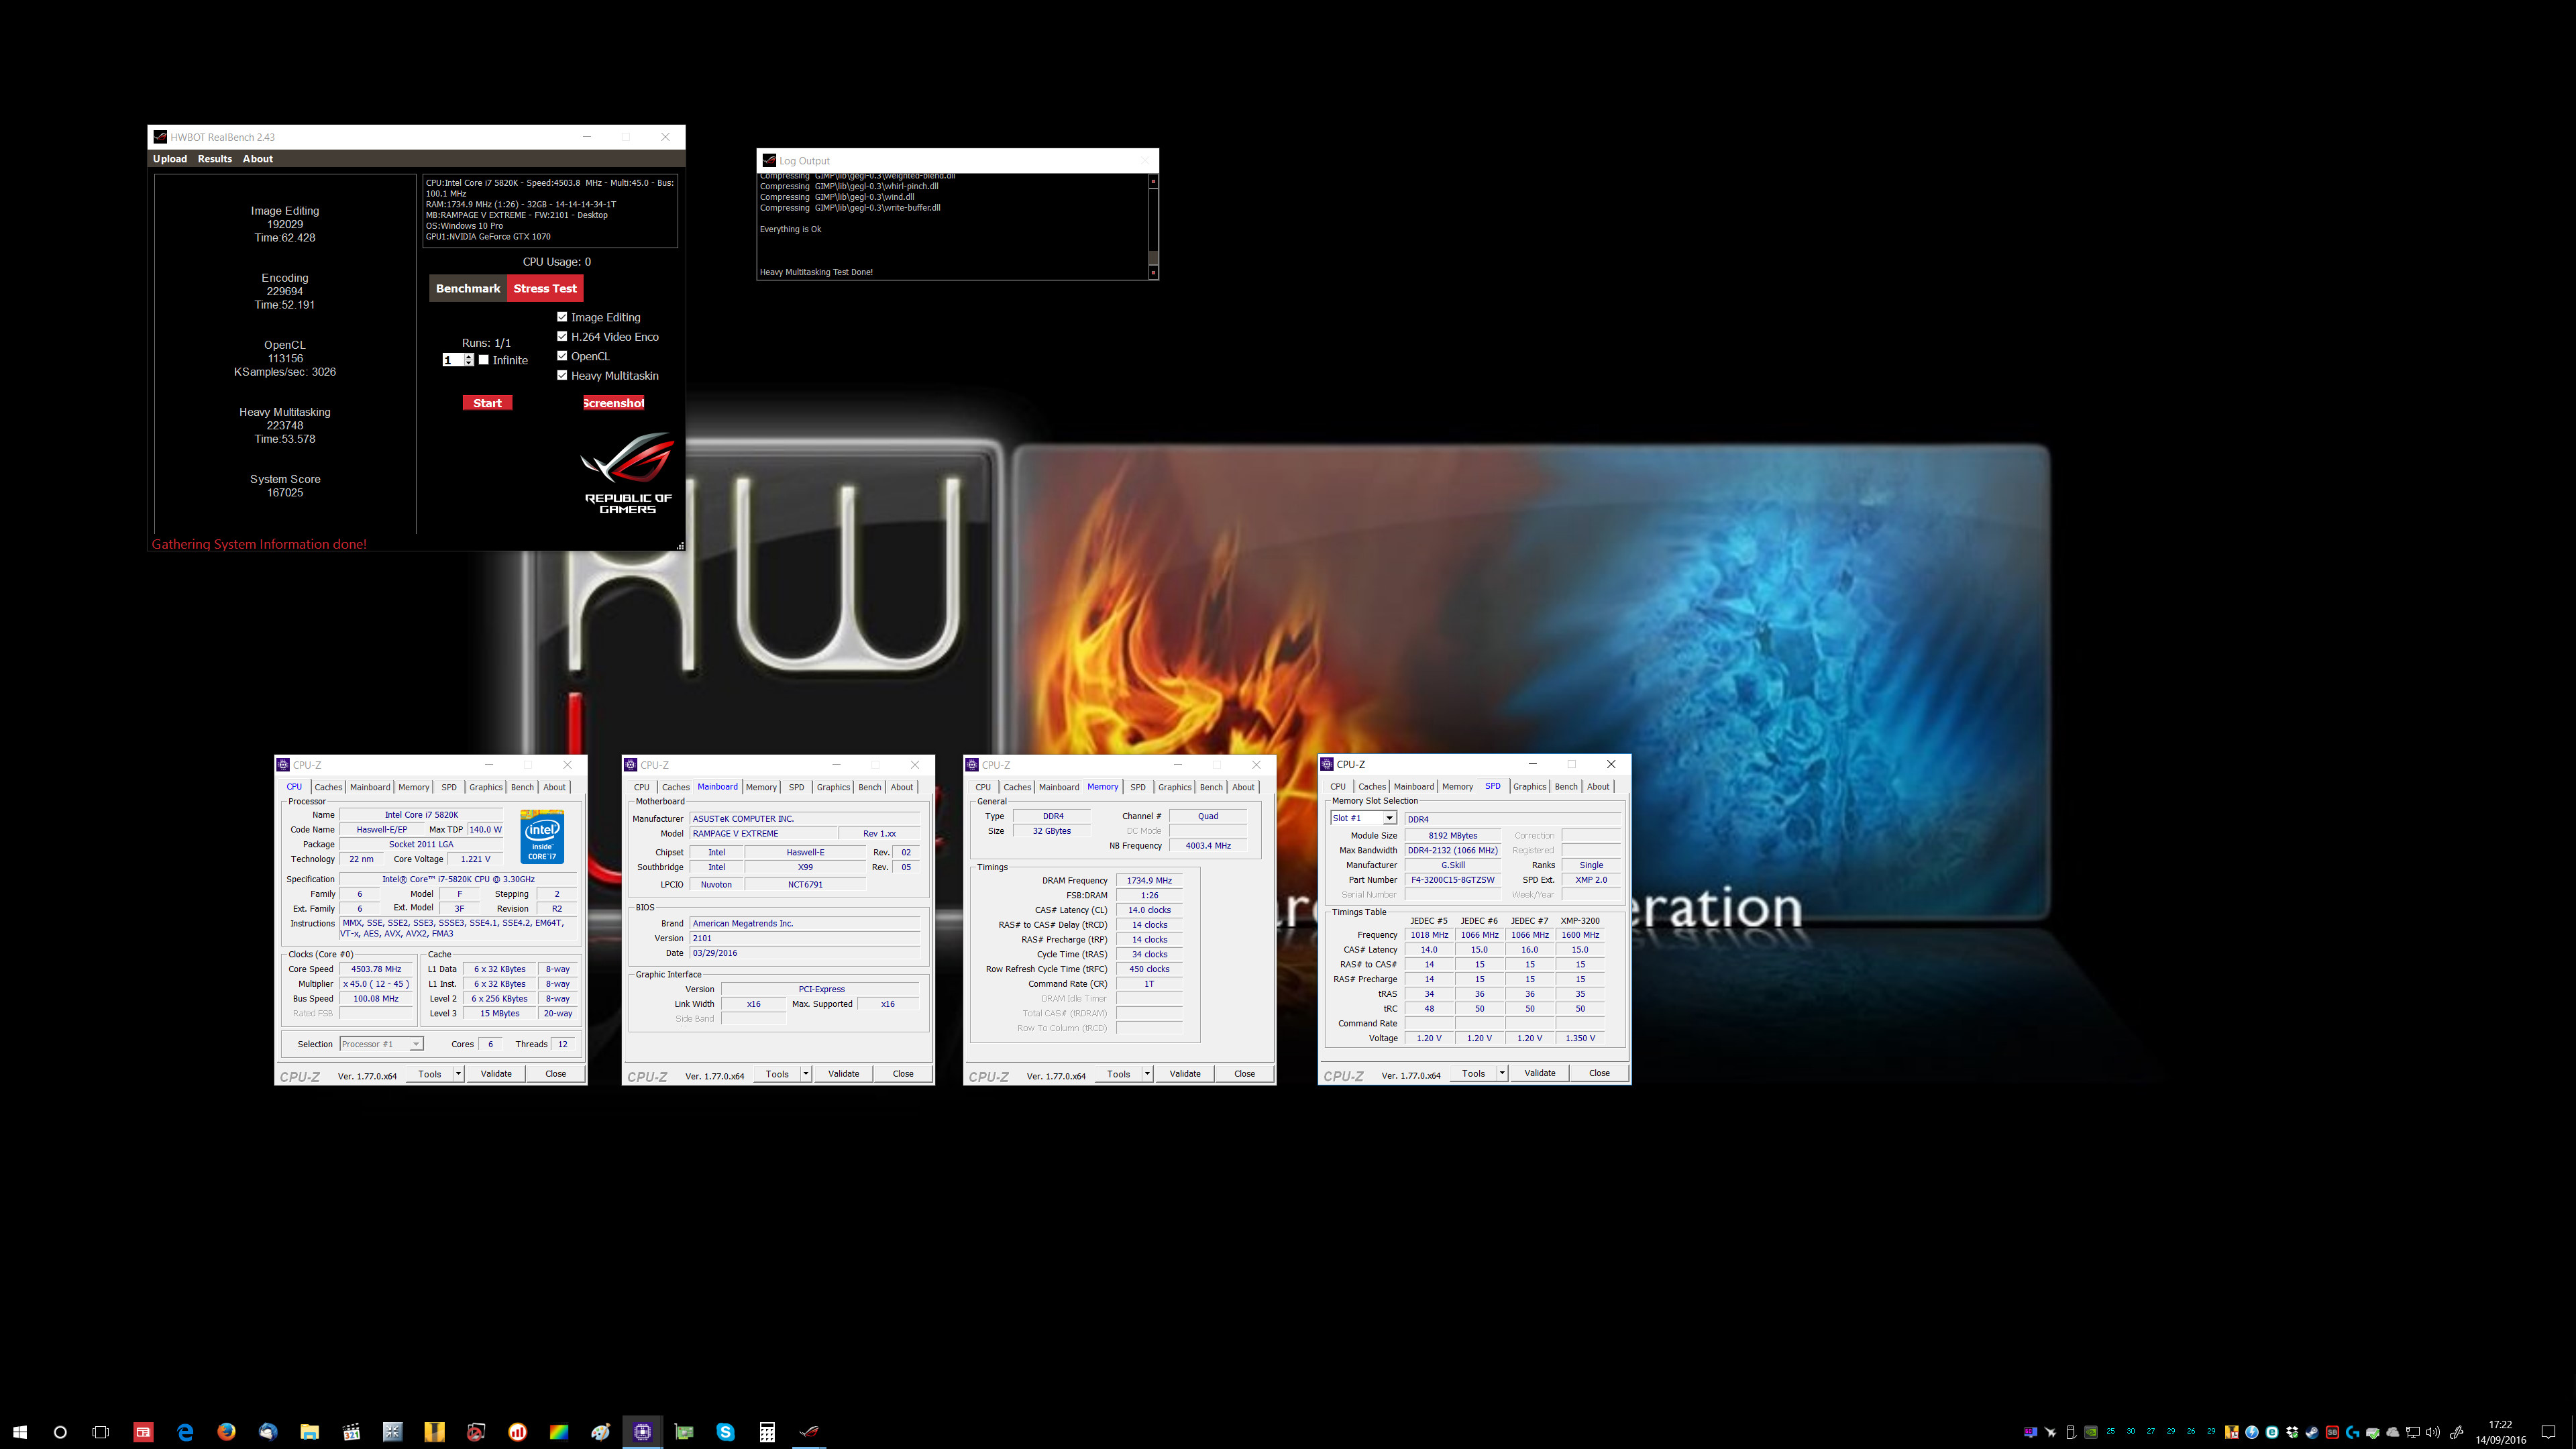2576x1449 pixels.
Task: Open Tools dropdown arrow in SPD window
Action: 1502,1073
